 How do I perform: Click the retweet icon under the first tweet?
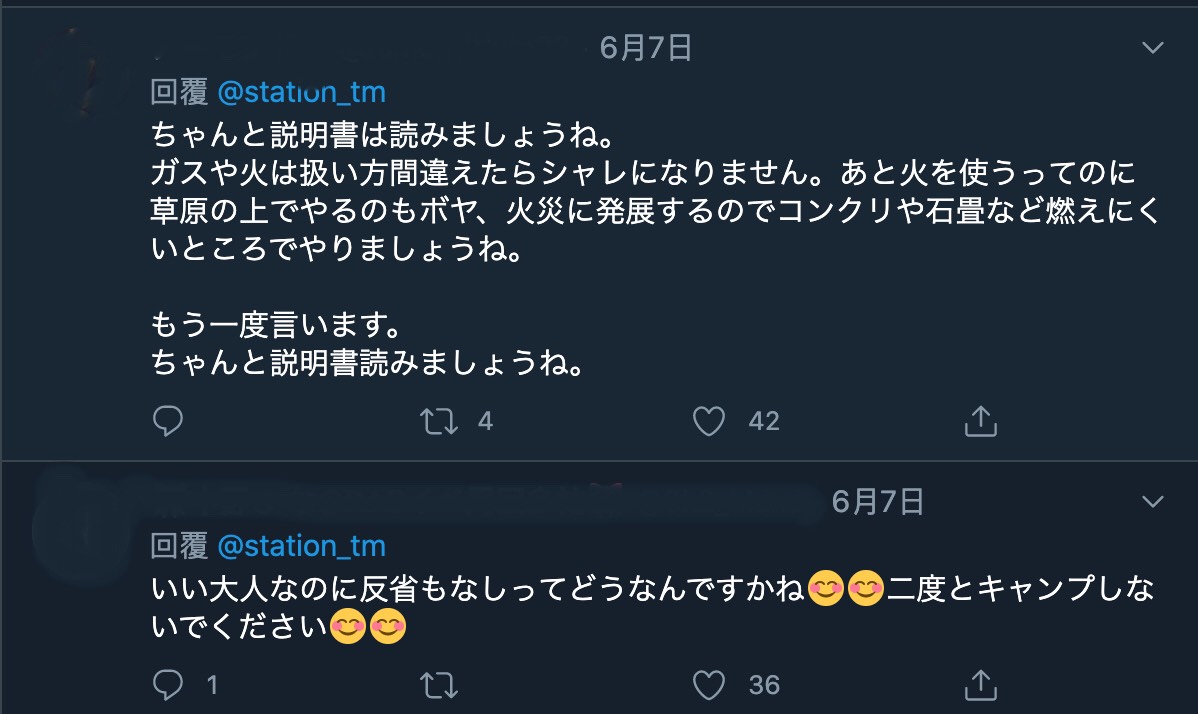[x=437, y=421]
